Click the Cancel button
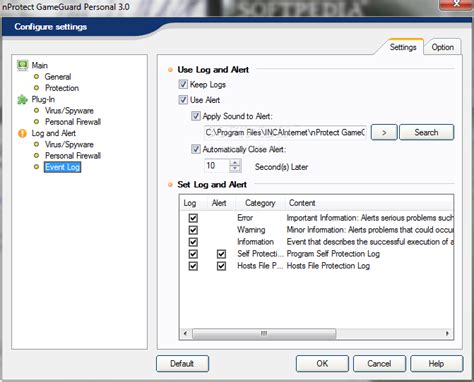This screenshot has width=474, height=382. [379, 364]
